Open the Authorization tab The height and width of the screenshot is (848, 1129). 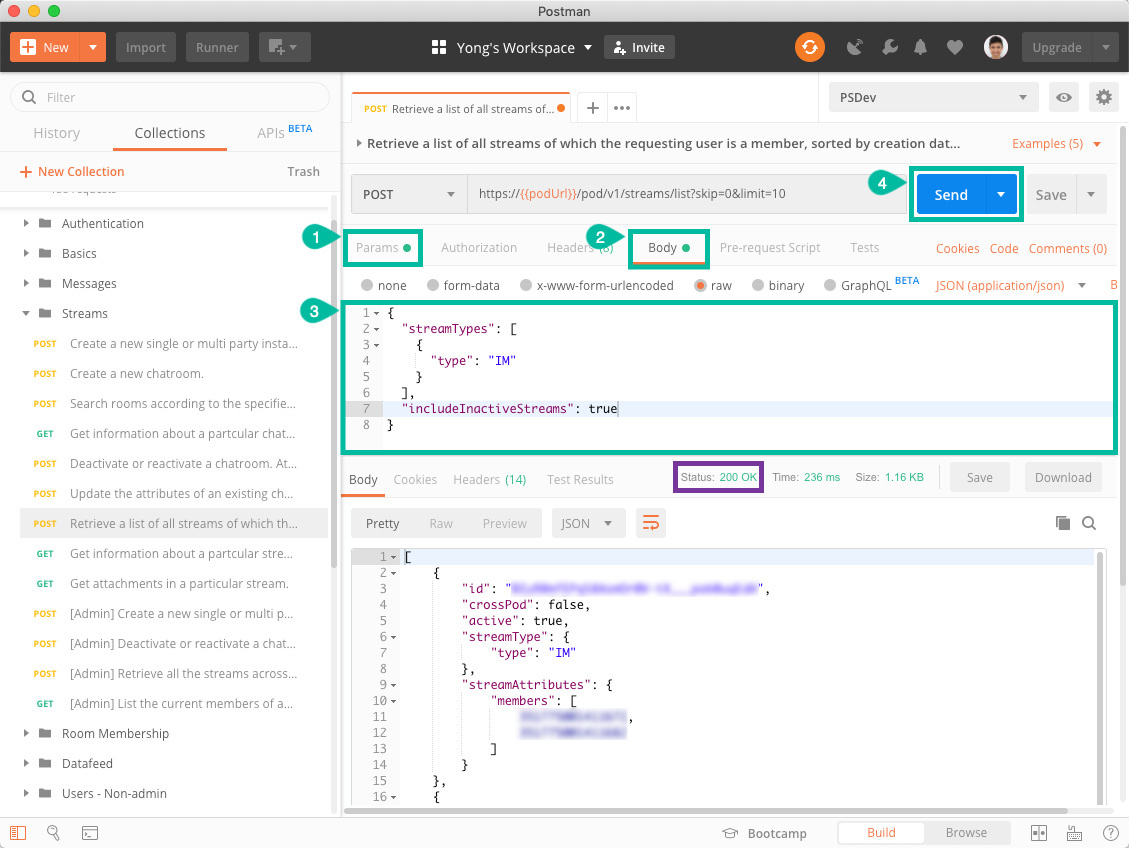pos(479,248)
